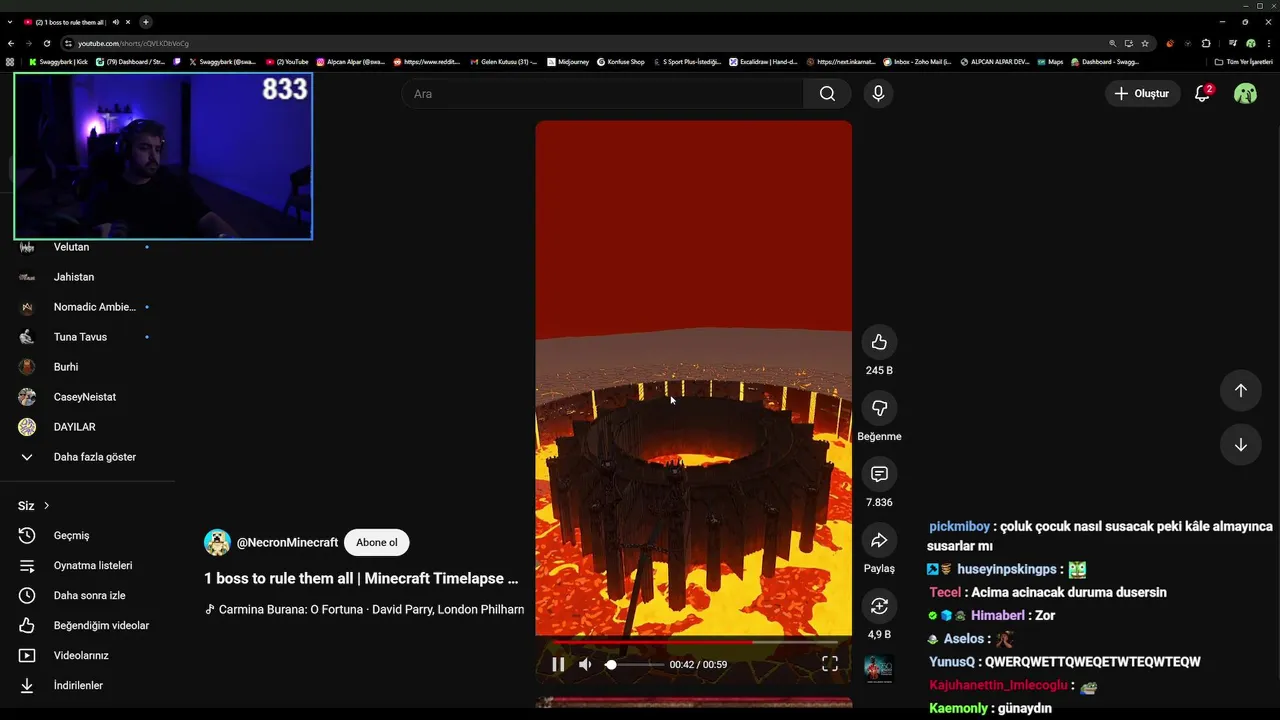Enter fullscreen on the short
1280x720 pixels.
829,664
